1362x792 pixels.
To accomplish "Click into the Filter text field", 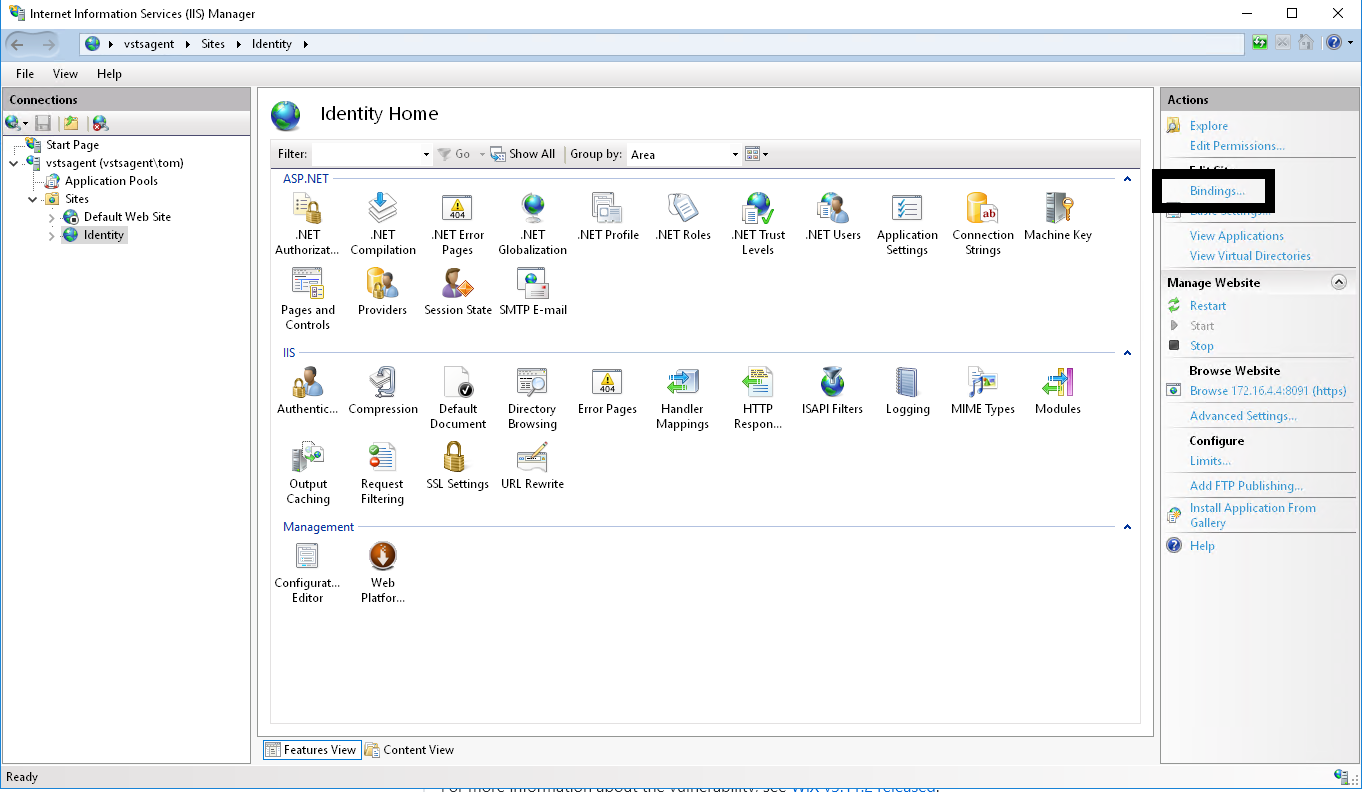I will 366,154.
